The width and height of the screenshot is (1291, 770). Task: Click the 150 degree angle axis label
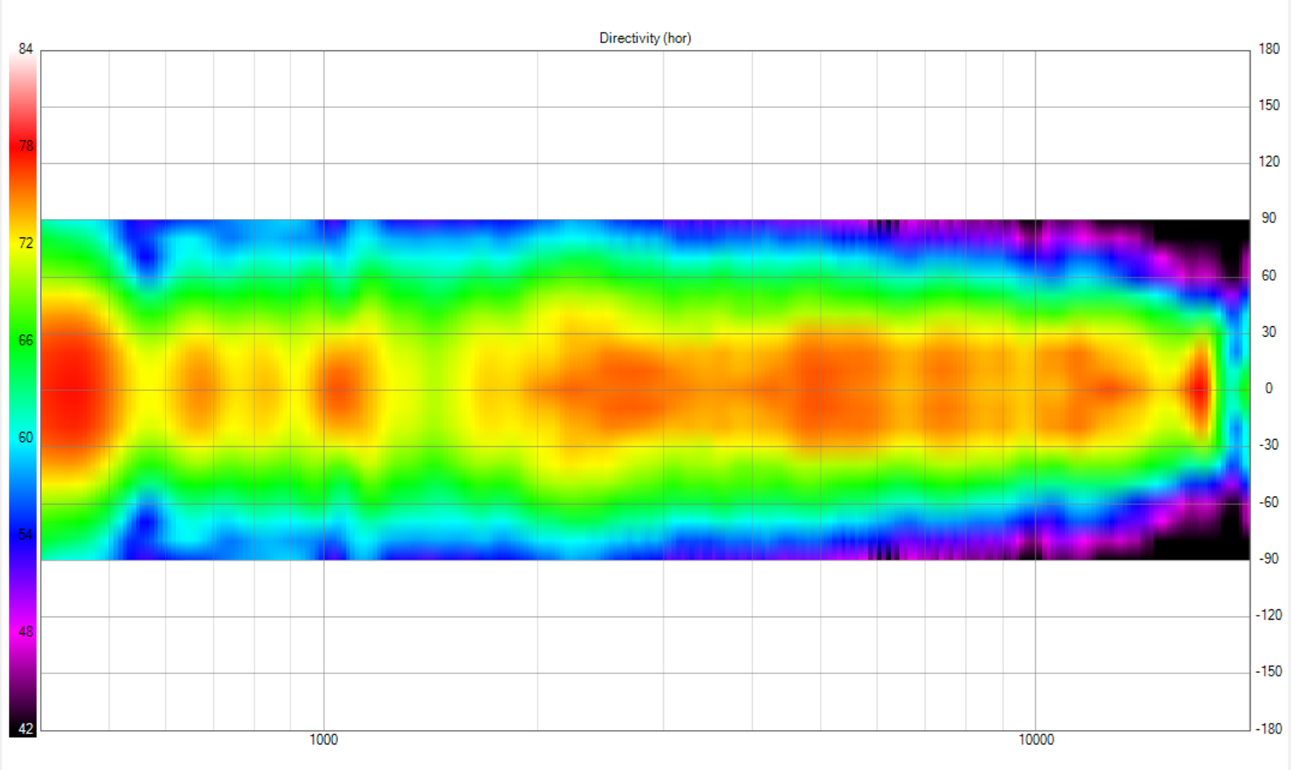coord(1270,106)
